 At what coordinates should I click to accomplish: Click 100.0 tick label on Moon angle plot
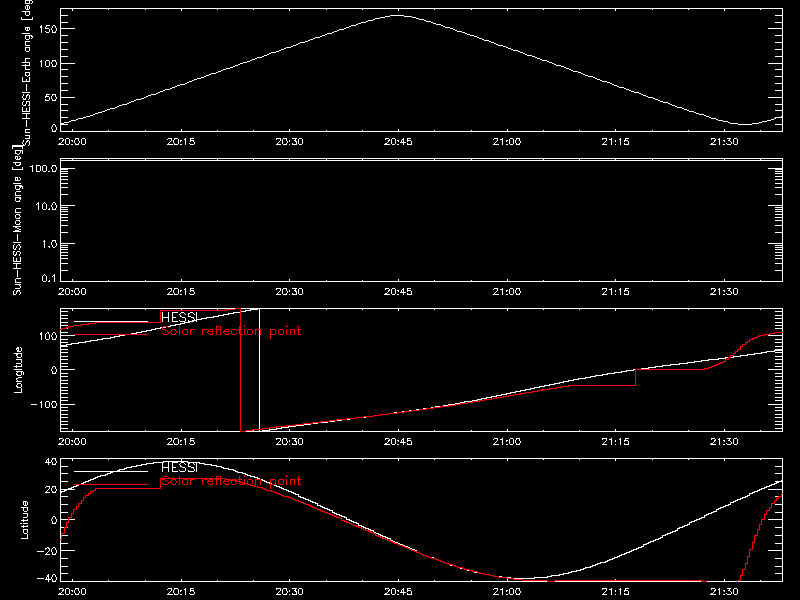43,168
